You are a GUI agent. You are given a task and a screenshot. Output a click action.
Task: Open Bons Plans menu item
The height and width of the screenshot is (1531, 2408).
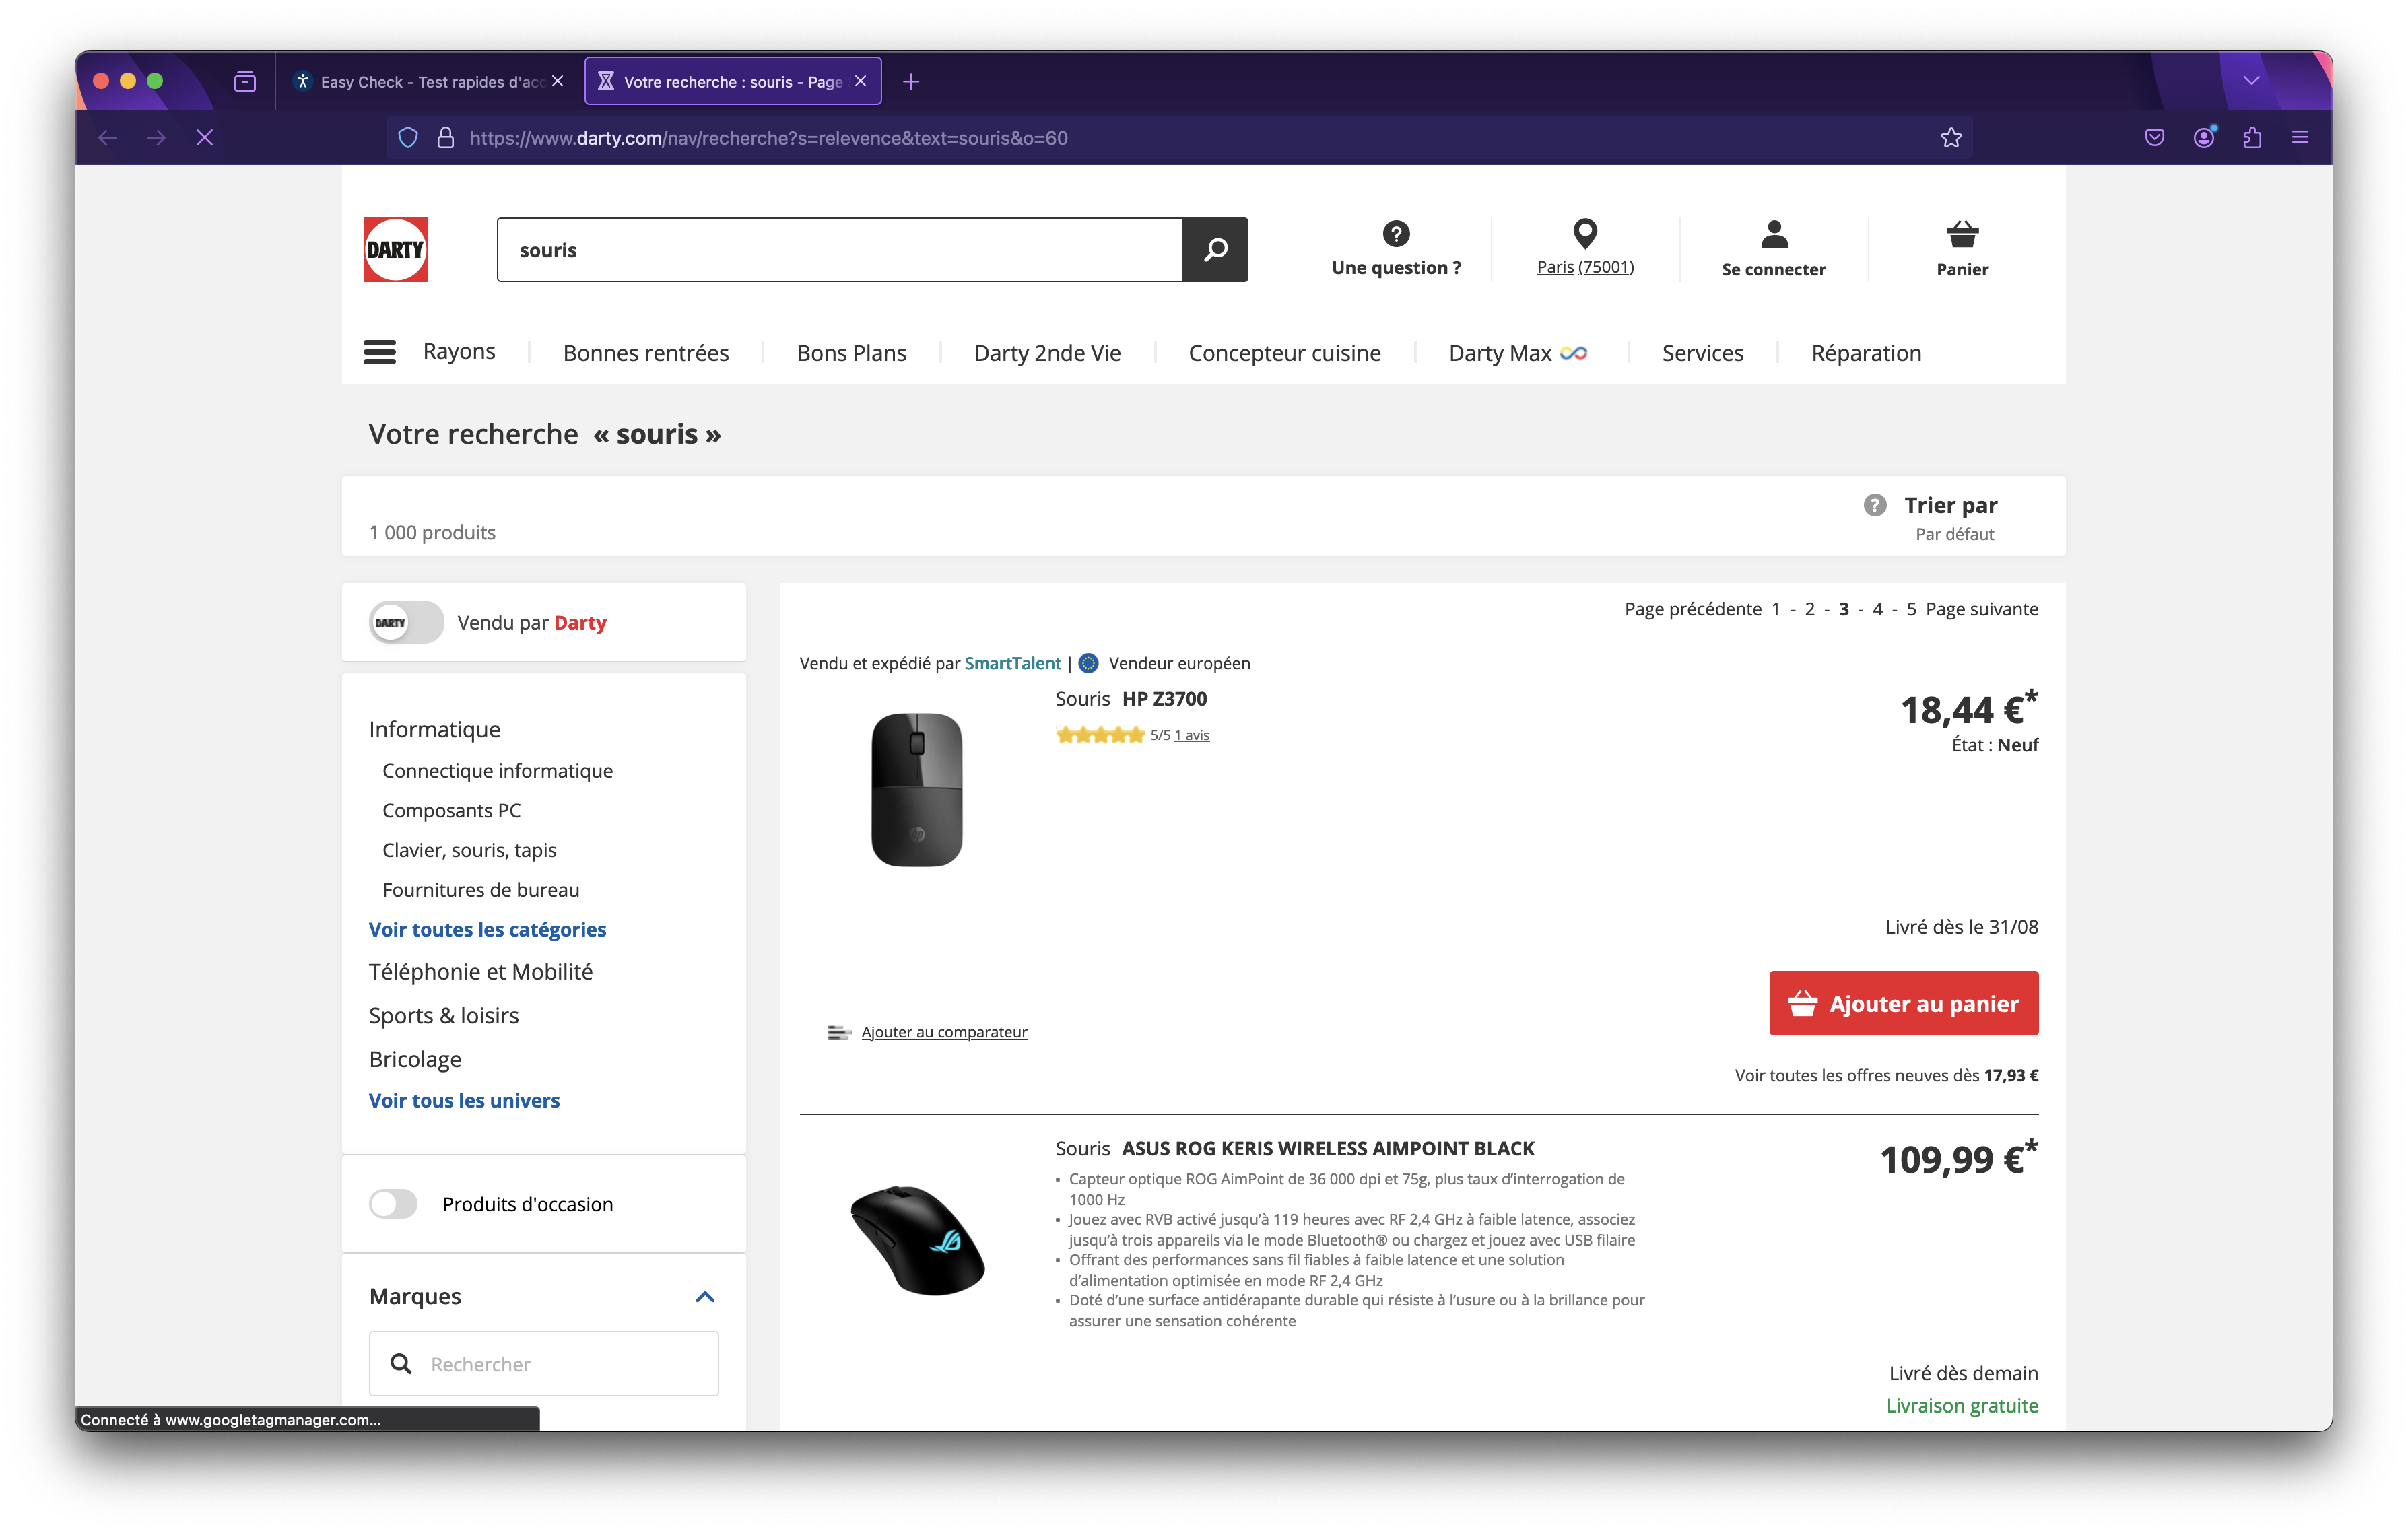tap(851, 353)
